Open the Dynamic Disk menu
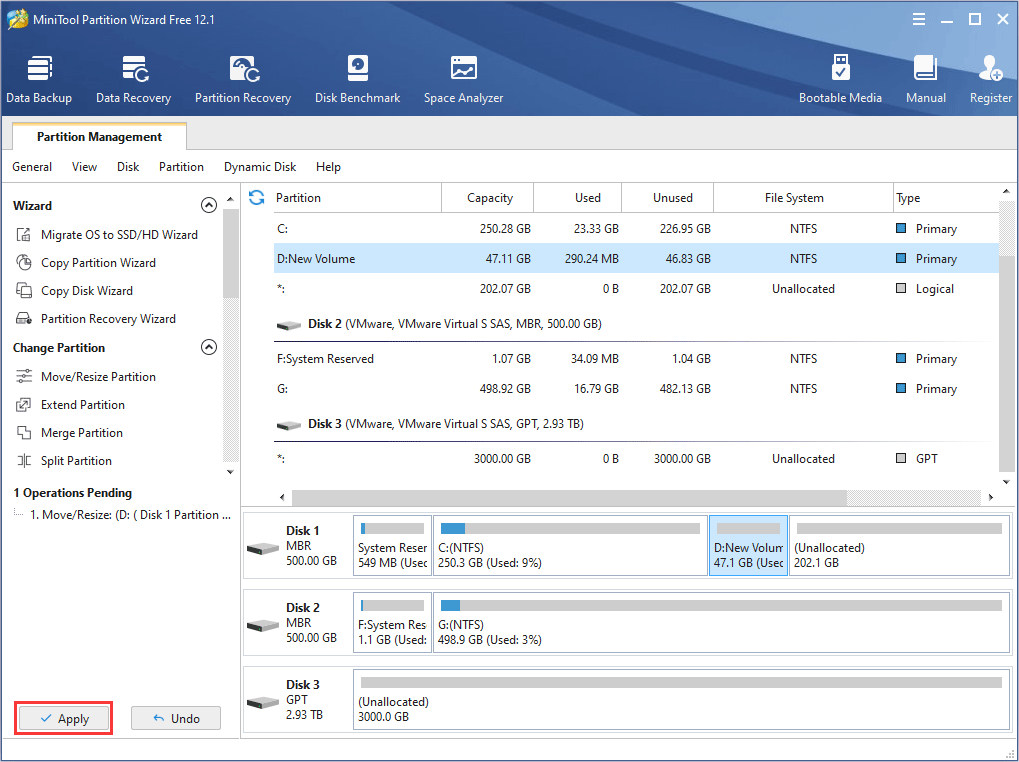Screen dimensions: 1019x762 (260, 167)
